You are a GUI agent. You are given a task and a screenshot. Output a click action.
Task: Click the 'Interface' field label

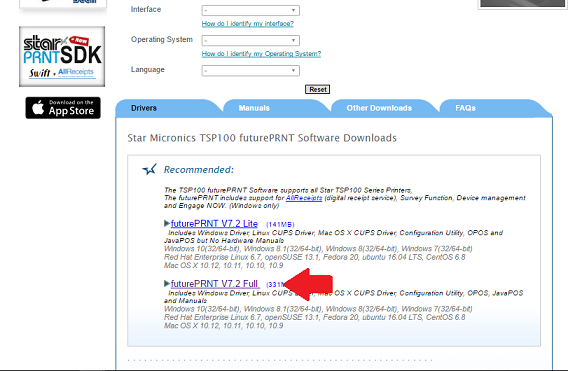[146, 9]
